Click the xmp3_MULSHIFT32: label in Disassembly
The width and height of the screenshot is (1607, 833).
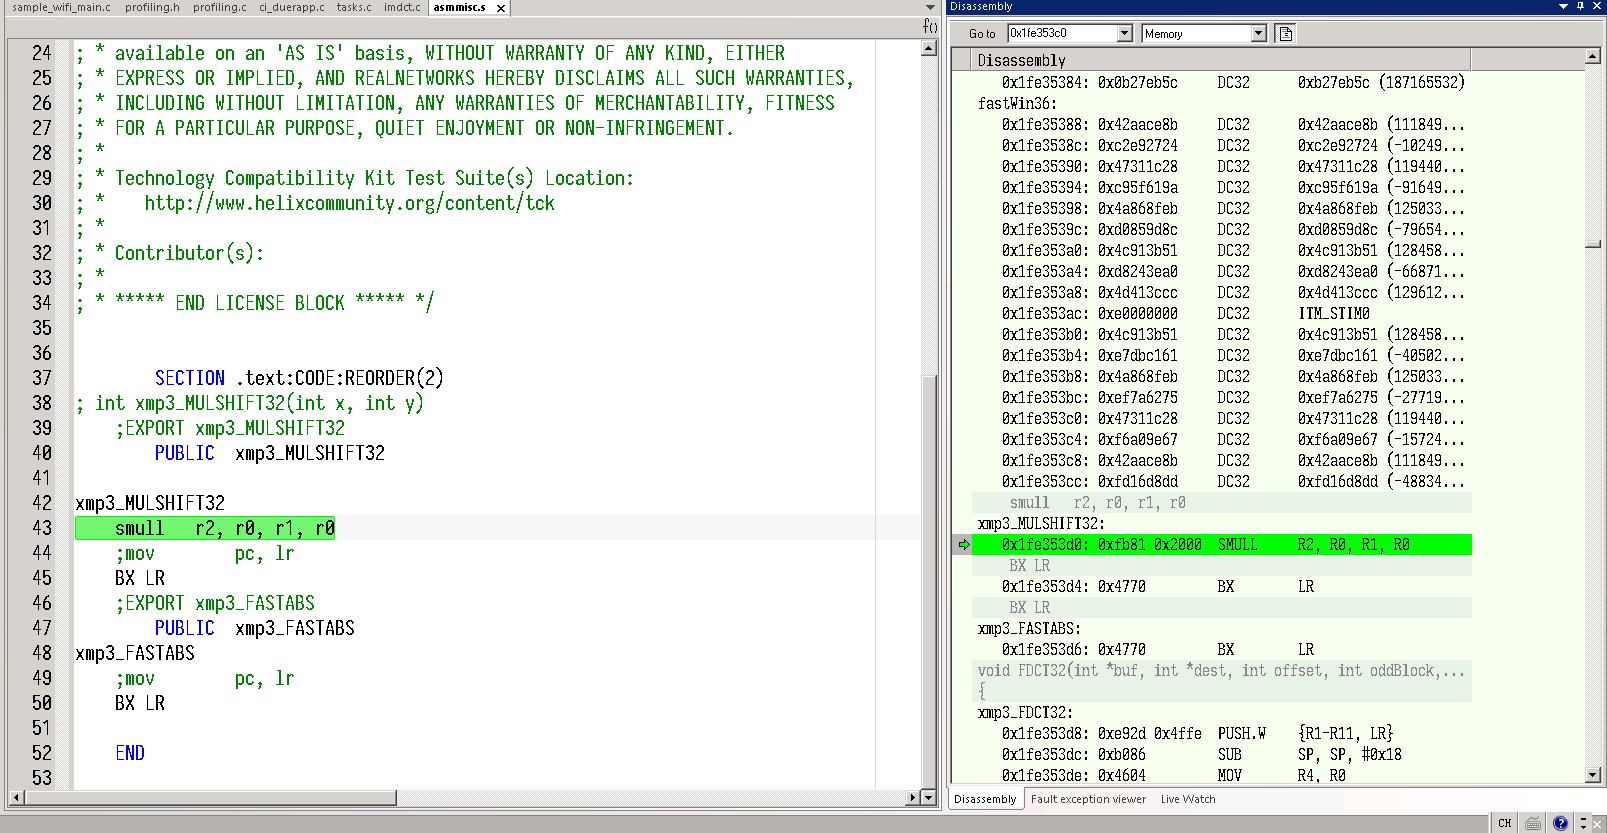1041,524
